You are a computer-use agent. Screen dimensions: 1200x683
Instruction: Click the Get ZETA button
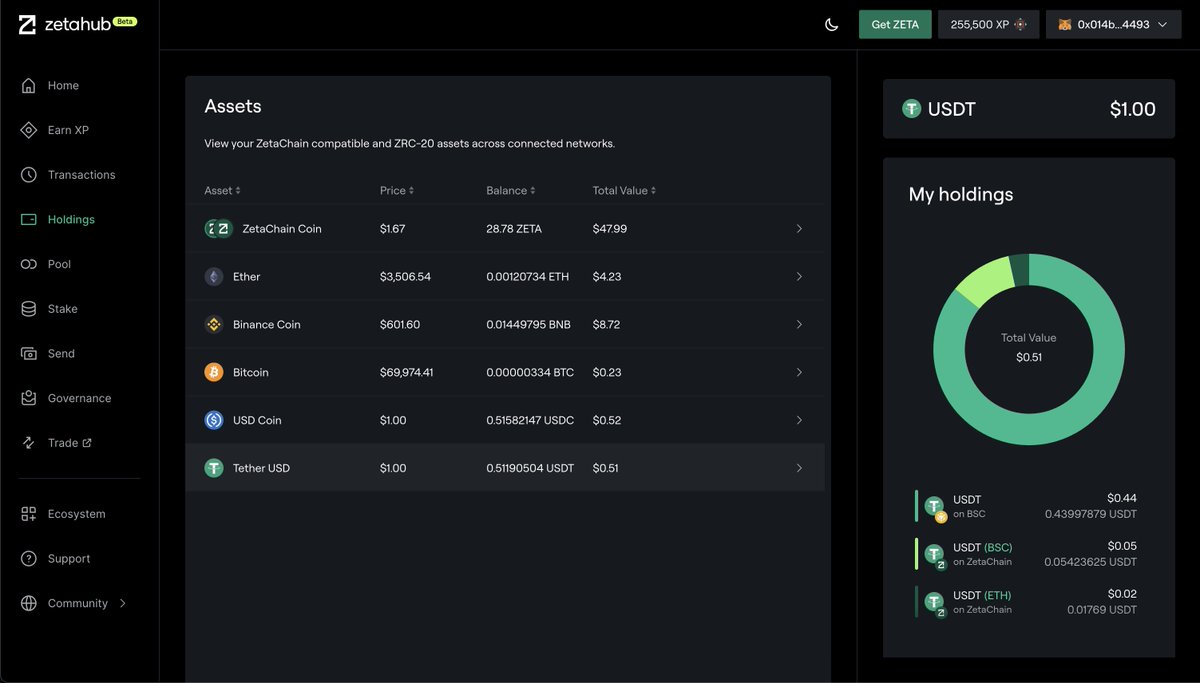[895, 25]
